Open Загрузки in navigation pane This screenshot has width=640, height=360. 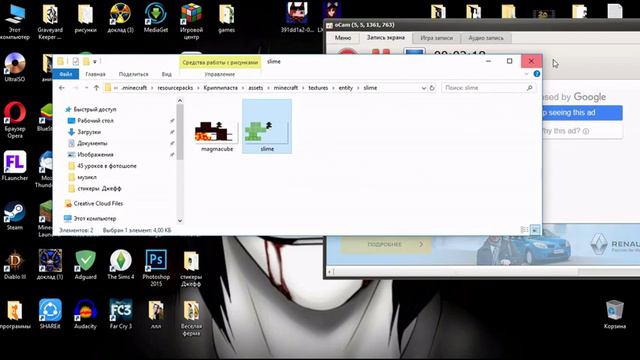[x=89, y=132]
